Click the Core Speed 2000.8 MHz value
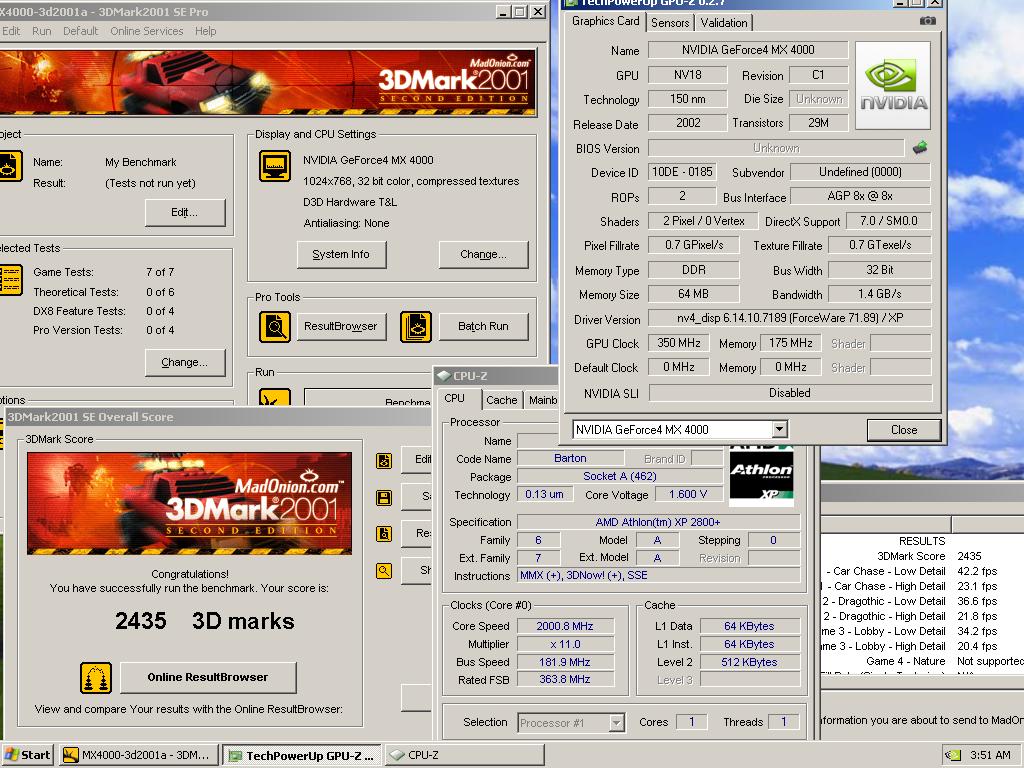Image resolution: width=1024 pixels, height=768 pixels. tap(565, 626)
